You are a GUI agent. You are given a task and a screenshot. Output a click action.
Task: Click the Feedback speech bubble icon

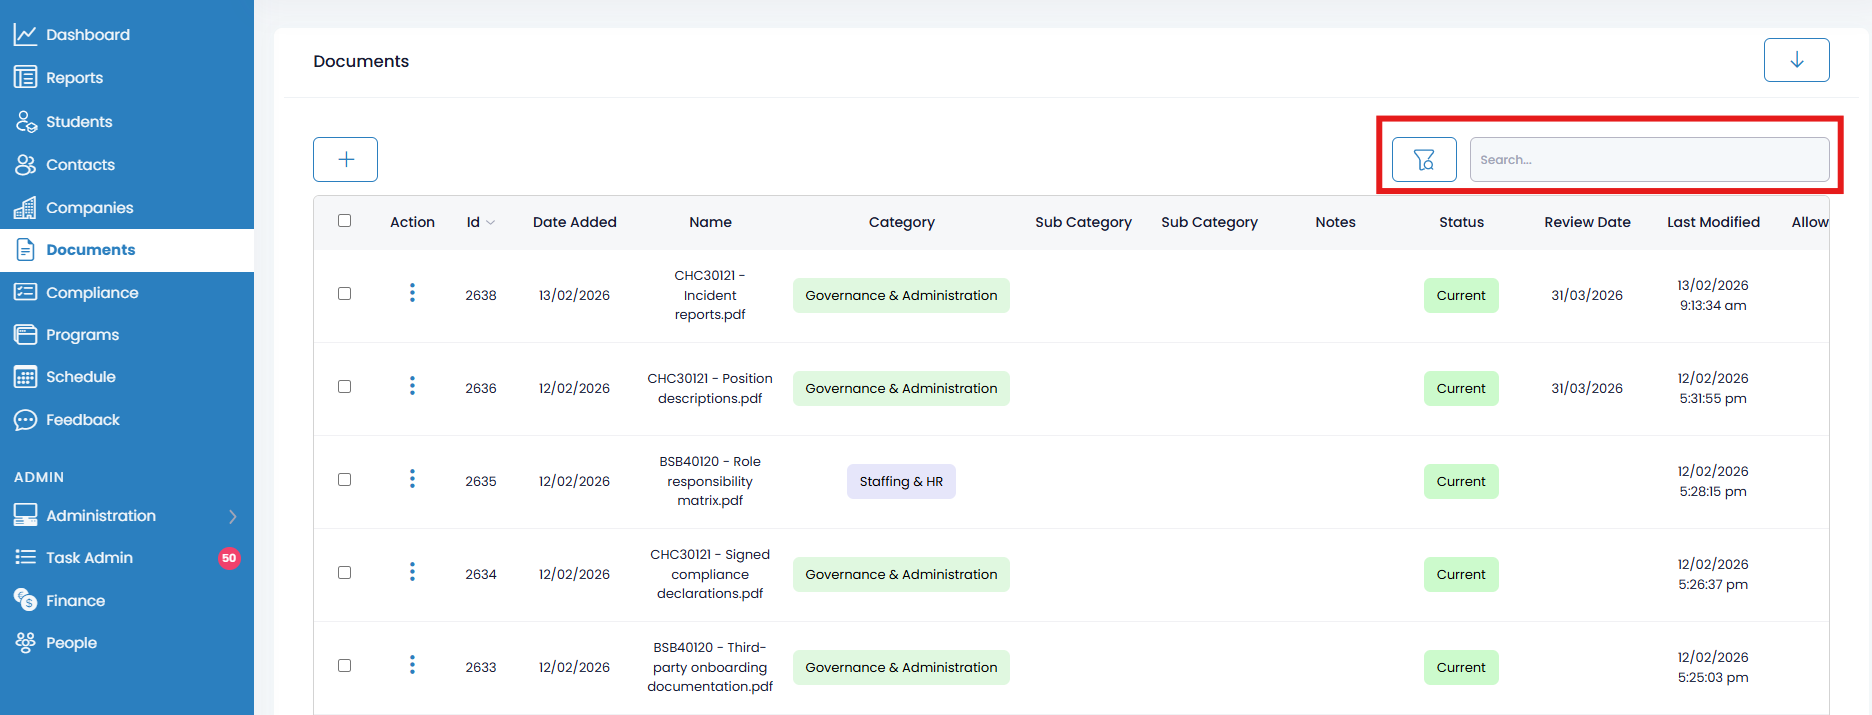pos(25,420)
